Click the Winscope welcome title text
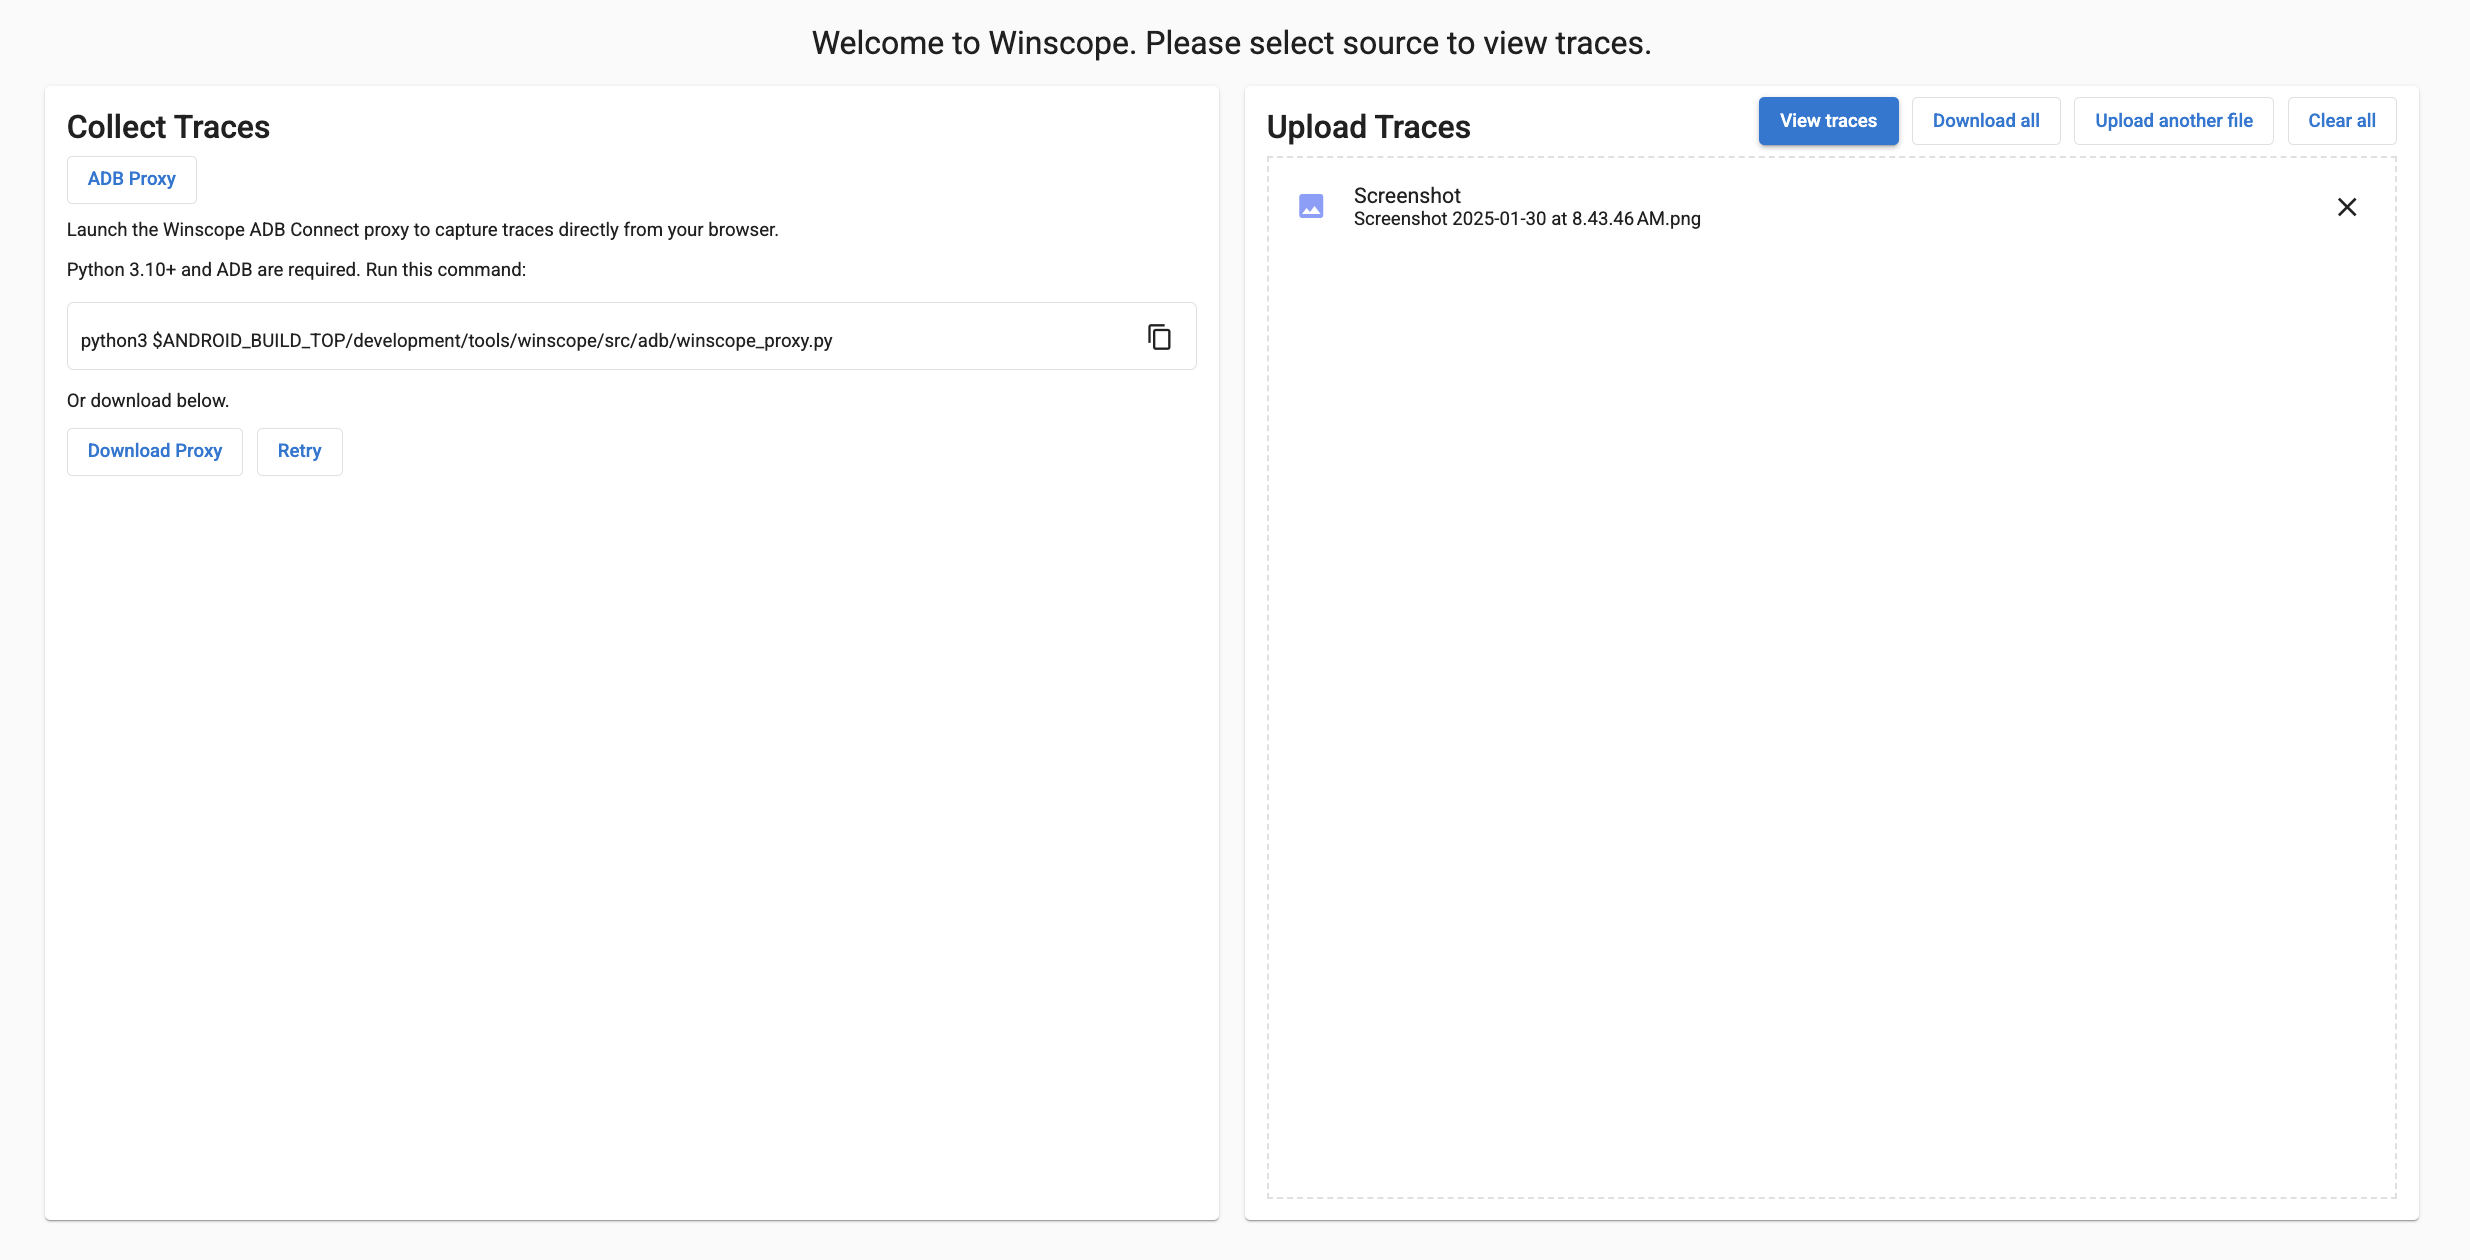This screenshot has height=1260, width=2470. 1232,42
